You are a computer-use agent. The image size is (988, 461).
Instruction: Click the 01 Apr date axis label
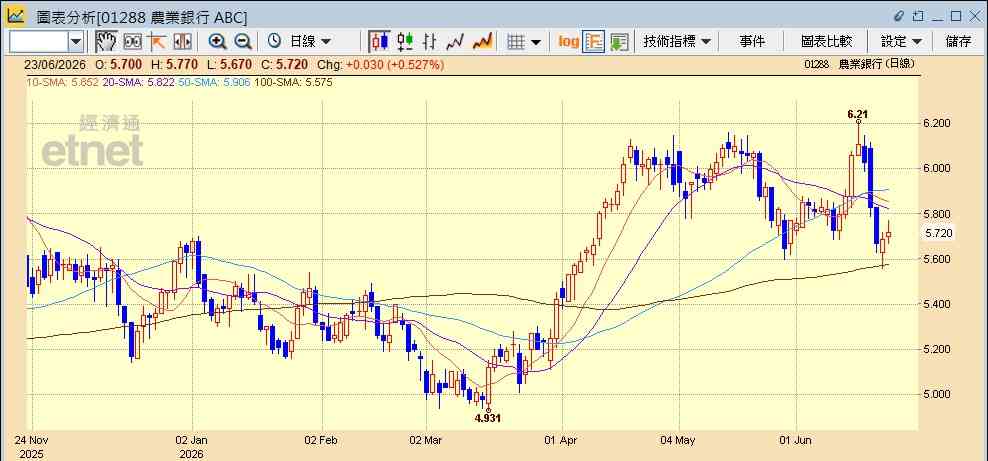[561, 440]
